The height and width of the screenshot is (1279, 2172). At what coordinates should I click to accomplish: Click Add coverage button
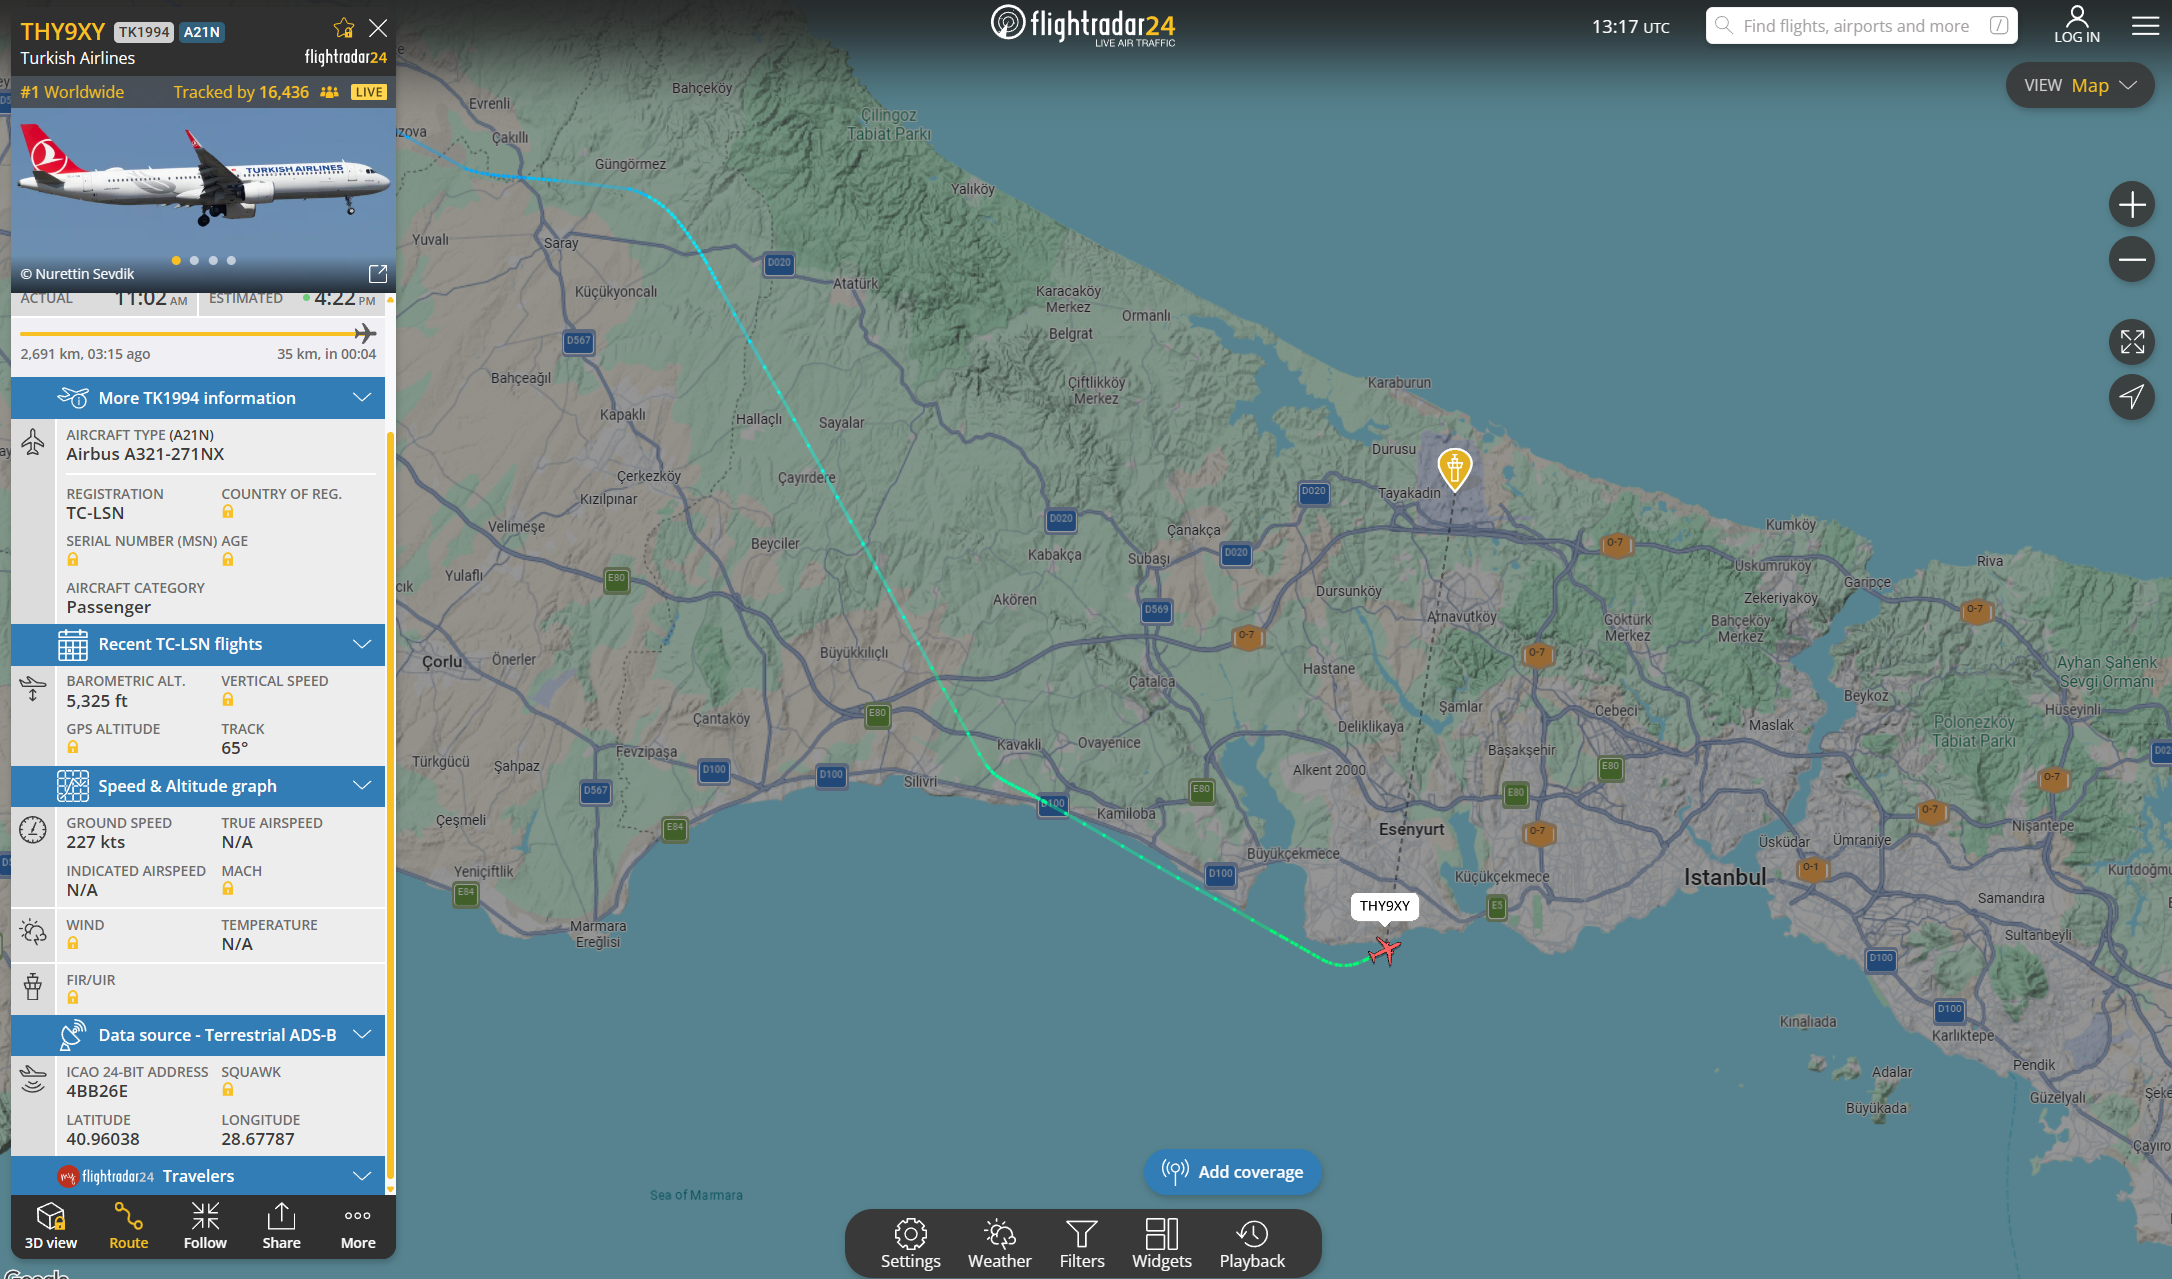pyautogui.click(x=1232, y=1172)
